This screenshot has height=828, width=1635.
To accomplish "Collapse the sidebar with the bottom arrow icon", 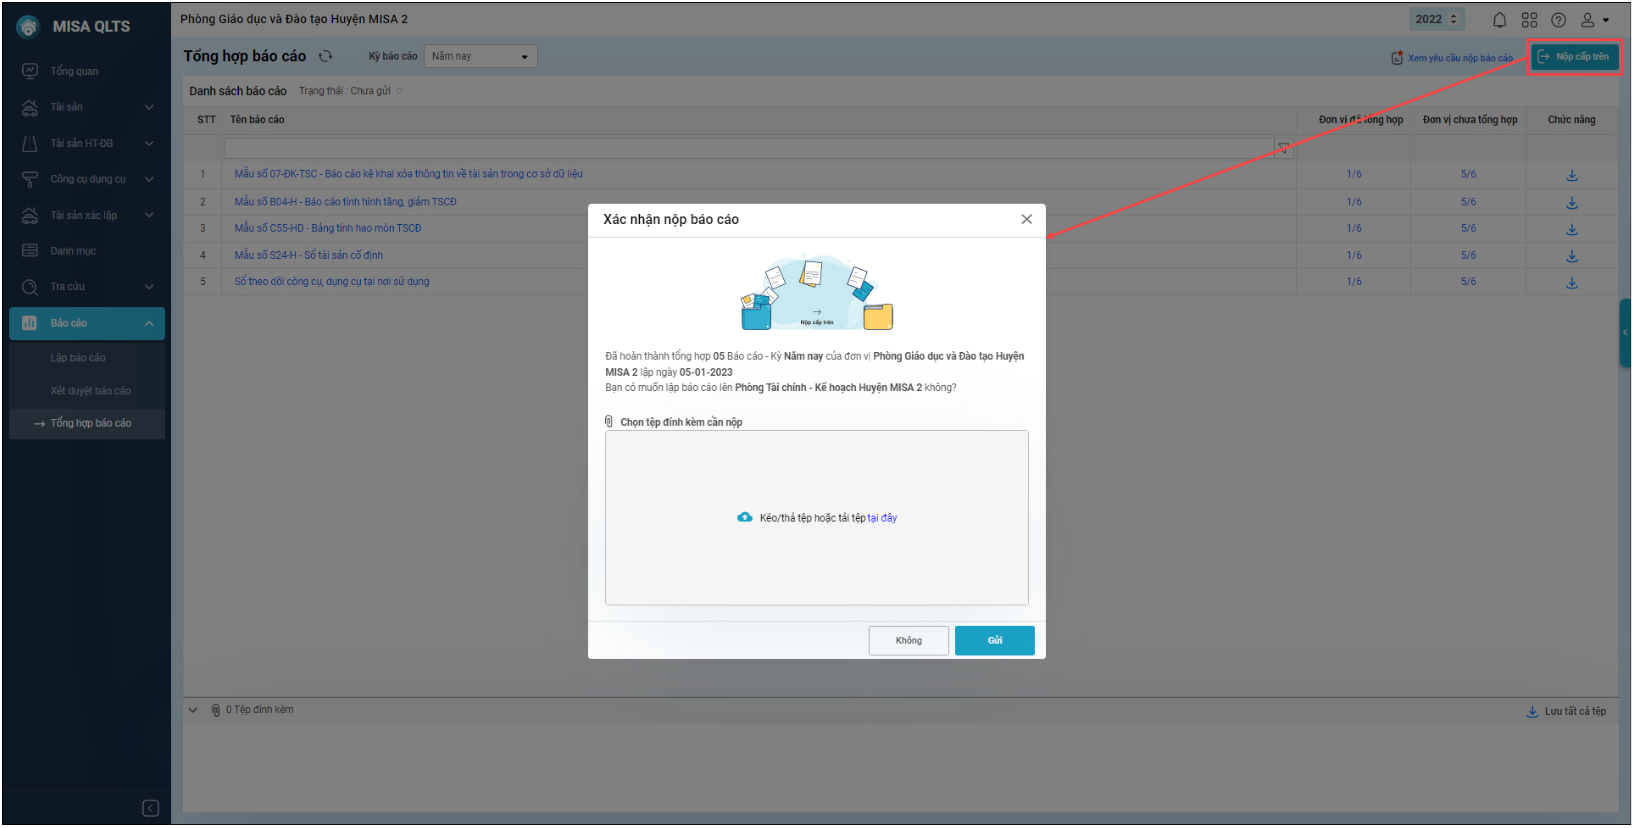I will coord(151,808).
